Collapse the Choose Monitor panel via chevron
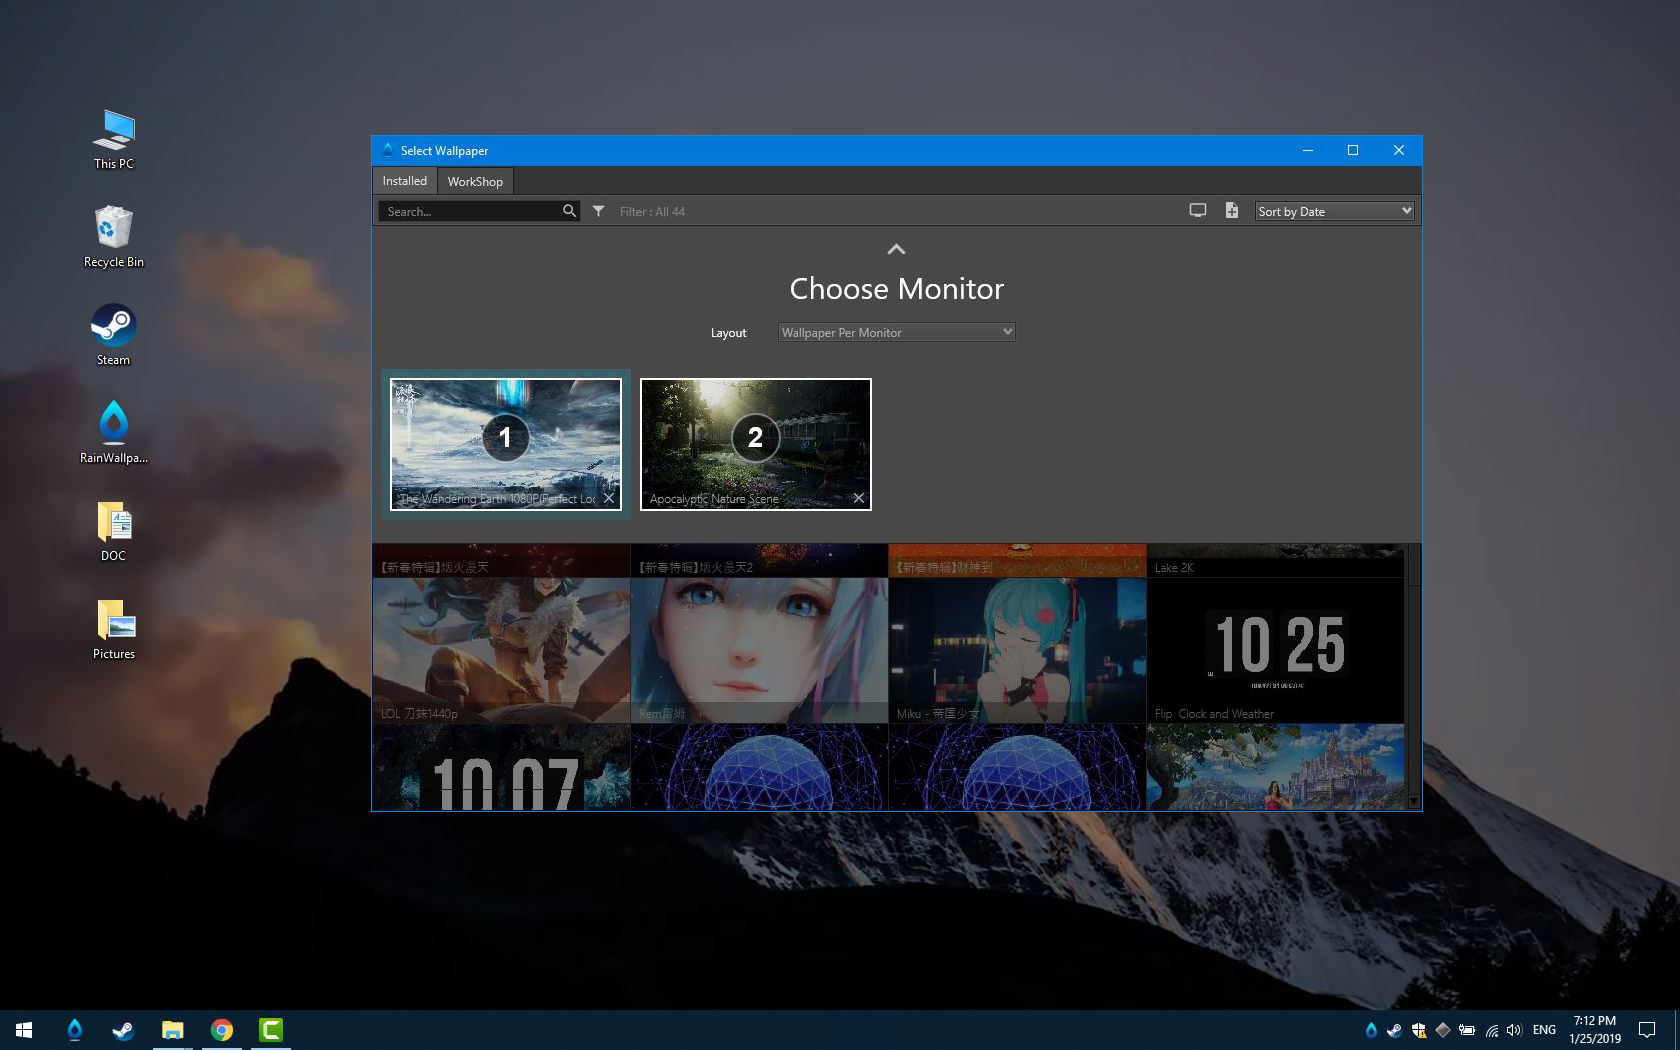The image size is (1680, 1050). [896, 249]
